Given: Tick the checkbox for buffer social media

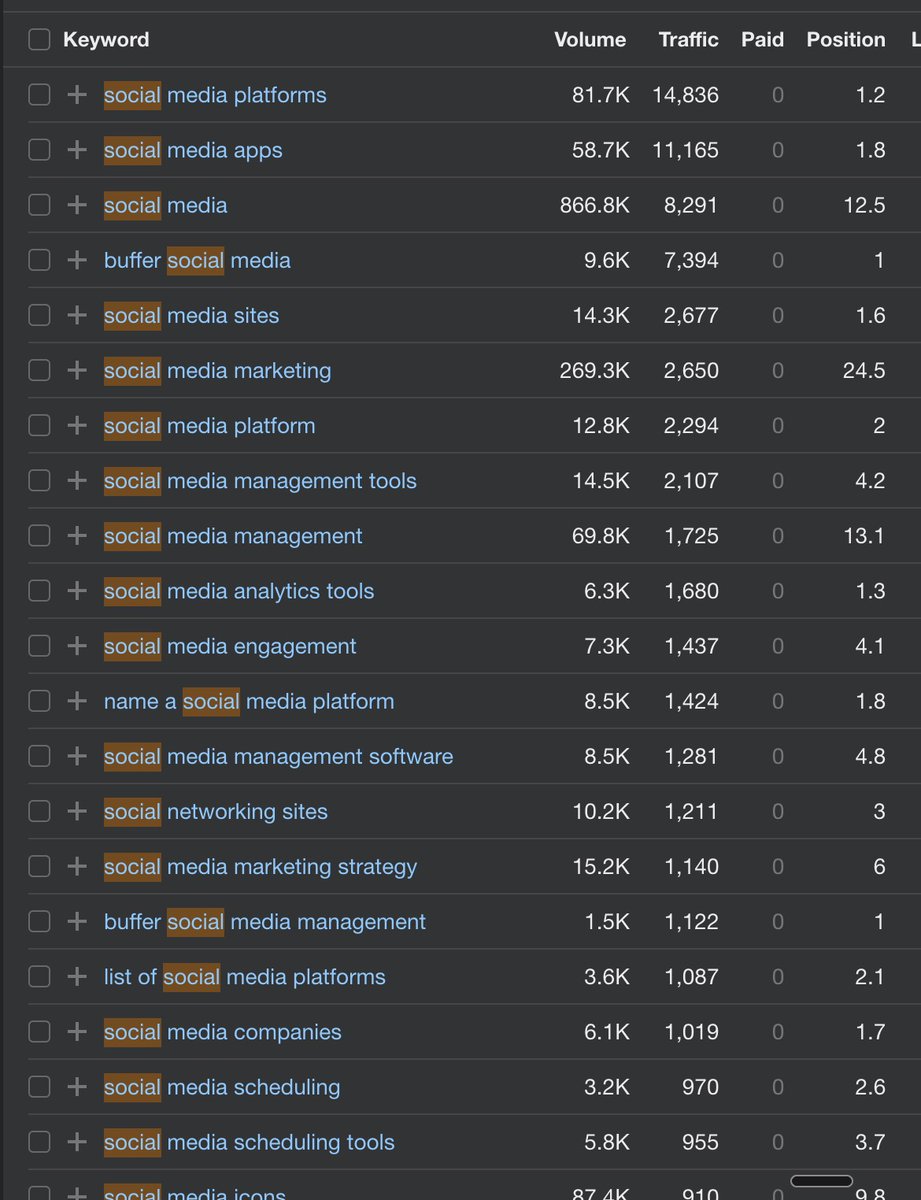Looking at the screenshot, I should 39,260.
